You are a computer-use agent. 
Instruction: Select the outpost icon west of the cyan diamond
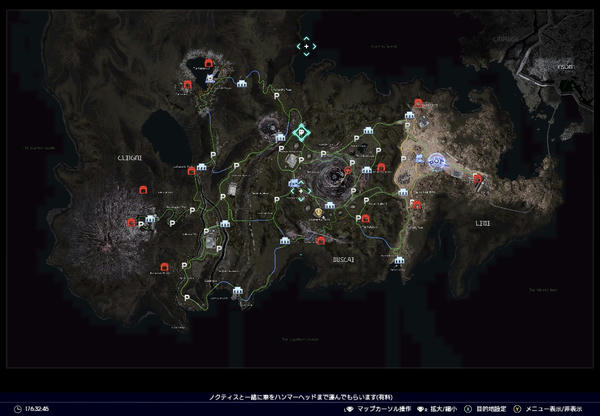click(280, 137)
